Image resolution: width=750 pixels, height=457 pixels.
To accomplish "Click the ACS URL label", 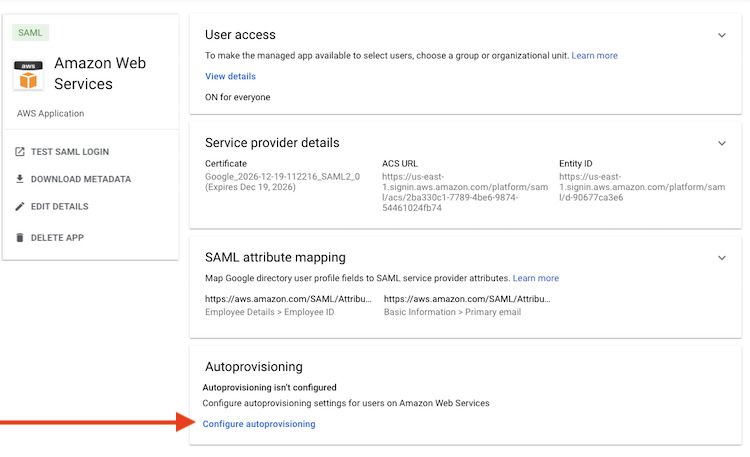I will tap(400, 164).
